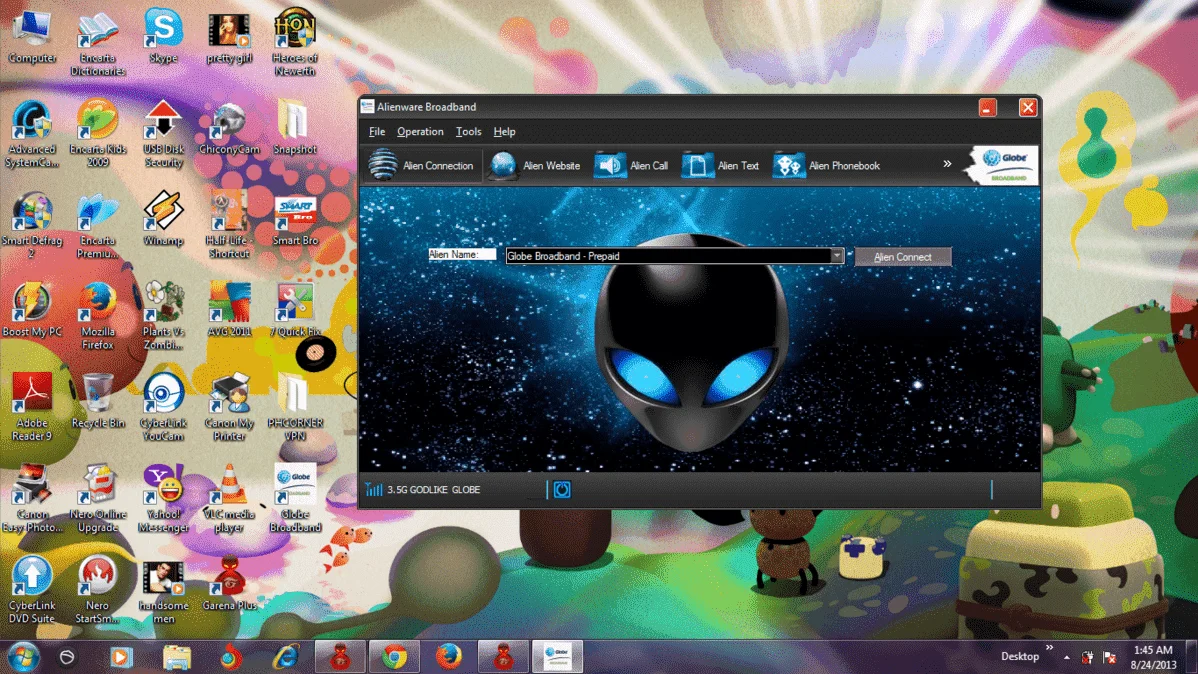The height and width of the screenshot is (674, 1198).
Task: Click the Windows Start button
Action: [x=23, y=656]
